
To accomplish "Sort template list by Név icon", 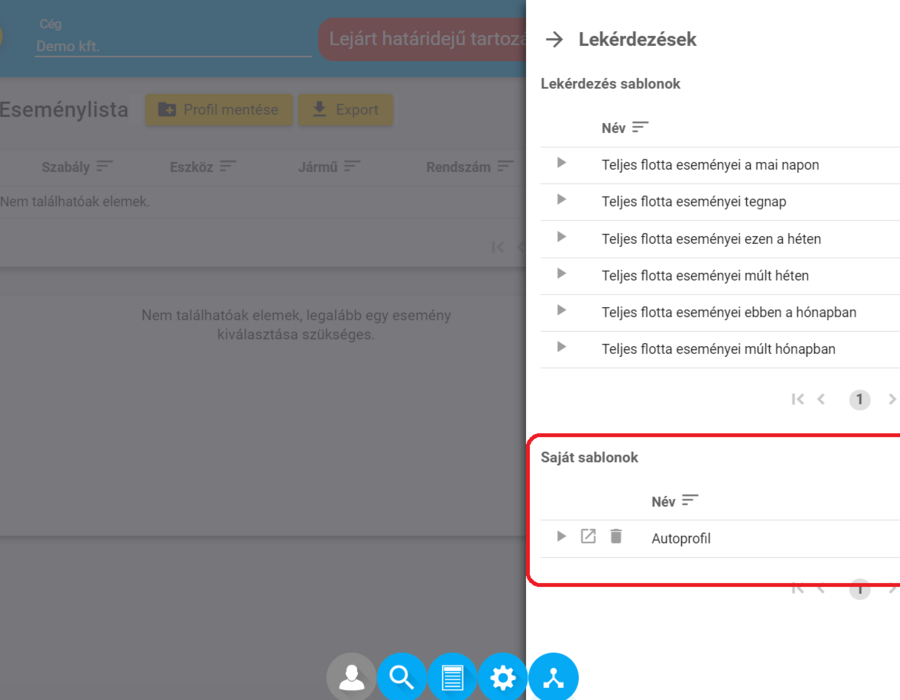I will tap(640, 127).
